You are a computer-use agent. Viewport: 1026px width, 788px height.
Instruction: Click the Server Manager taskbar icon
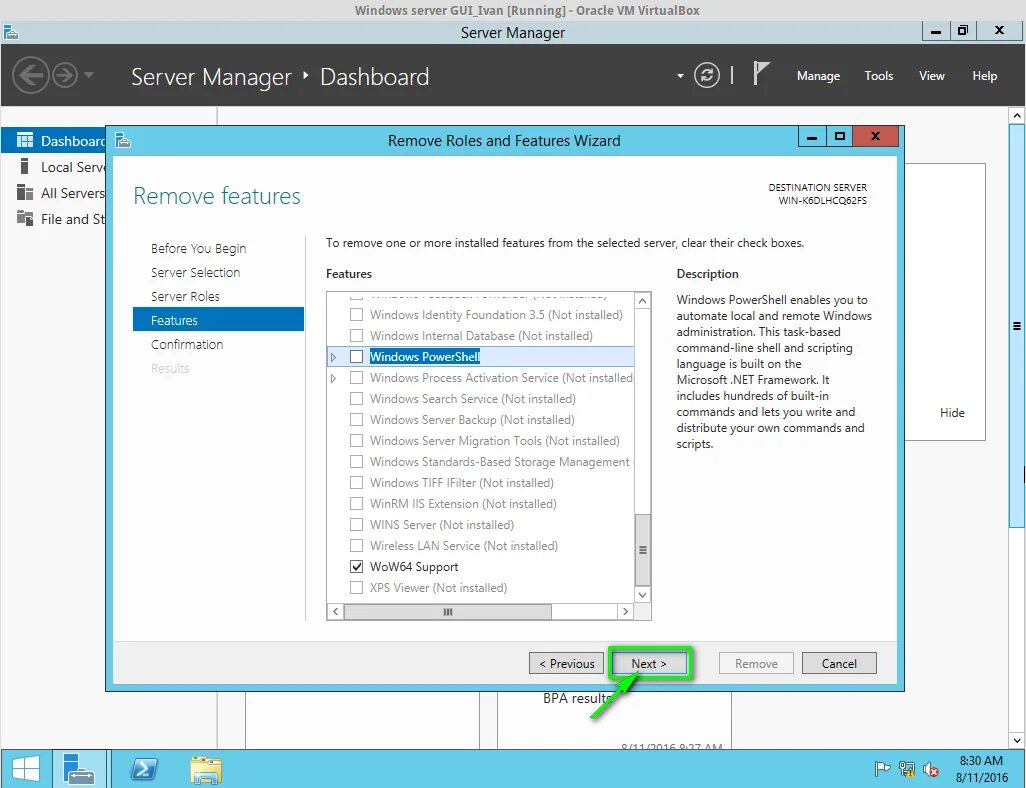(x=79, y=768)
